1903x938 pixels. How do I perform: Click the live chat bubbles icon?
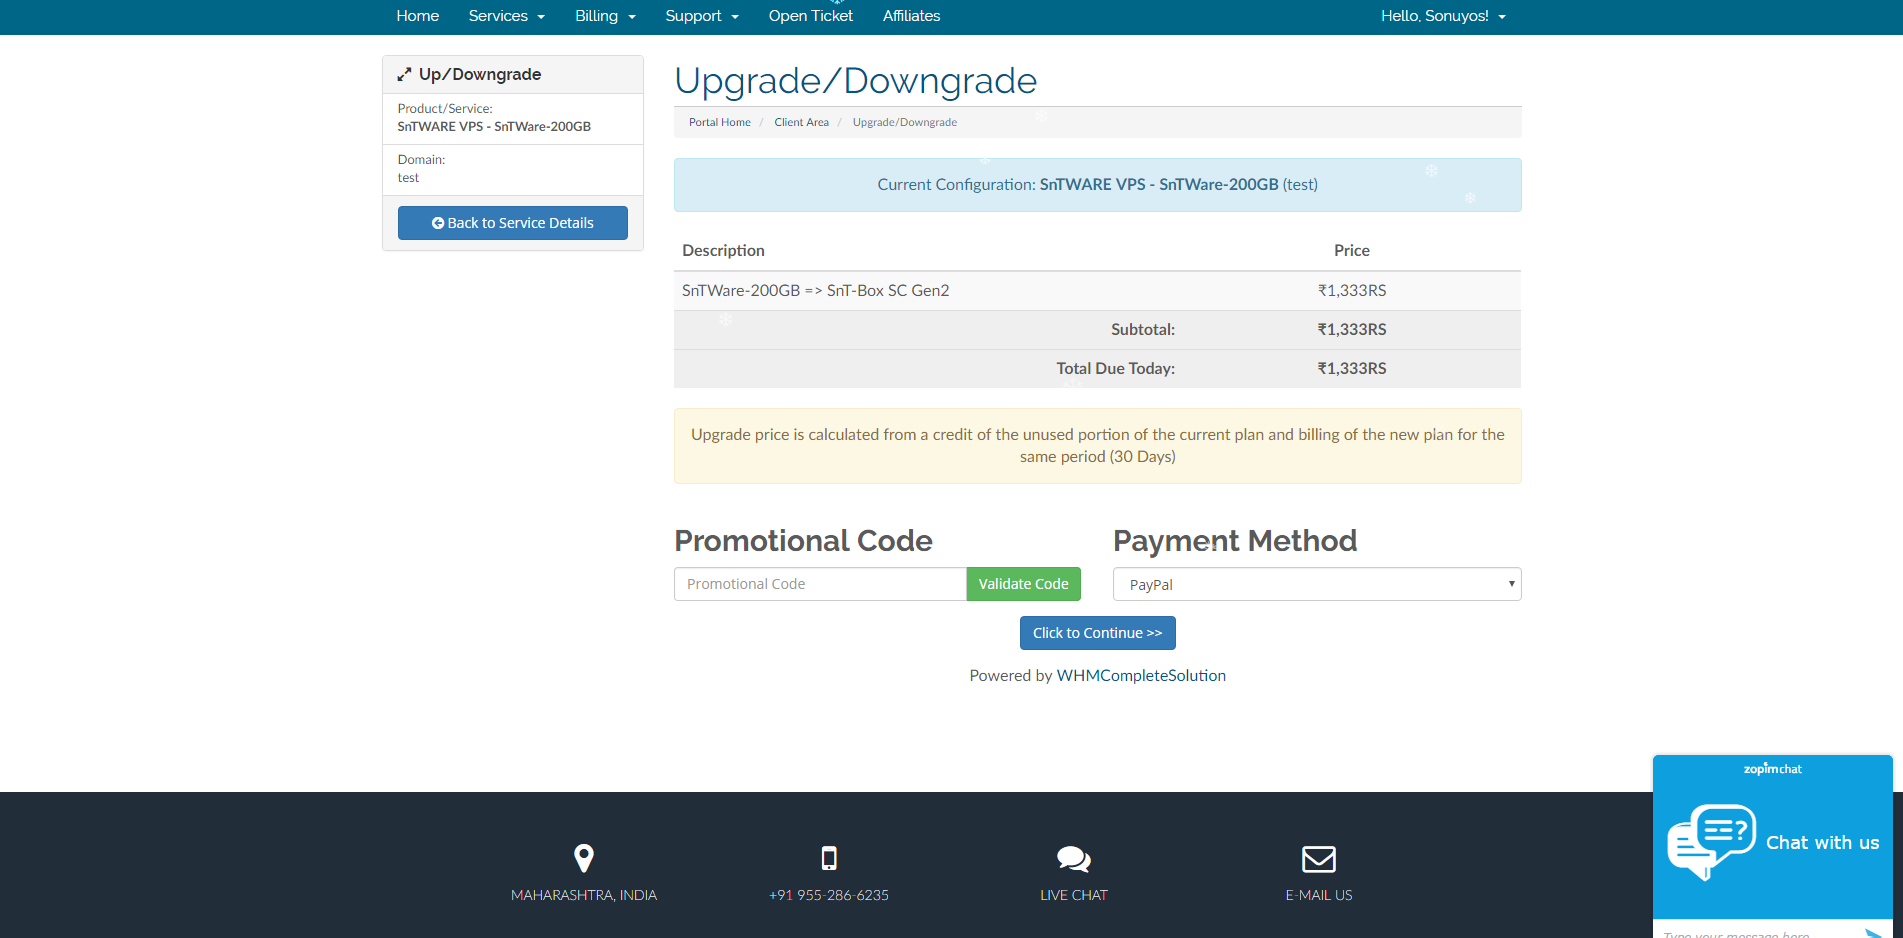[x=1074, y=859]
